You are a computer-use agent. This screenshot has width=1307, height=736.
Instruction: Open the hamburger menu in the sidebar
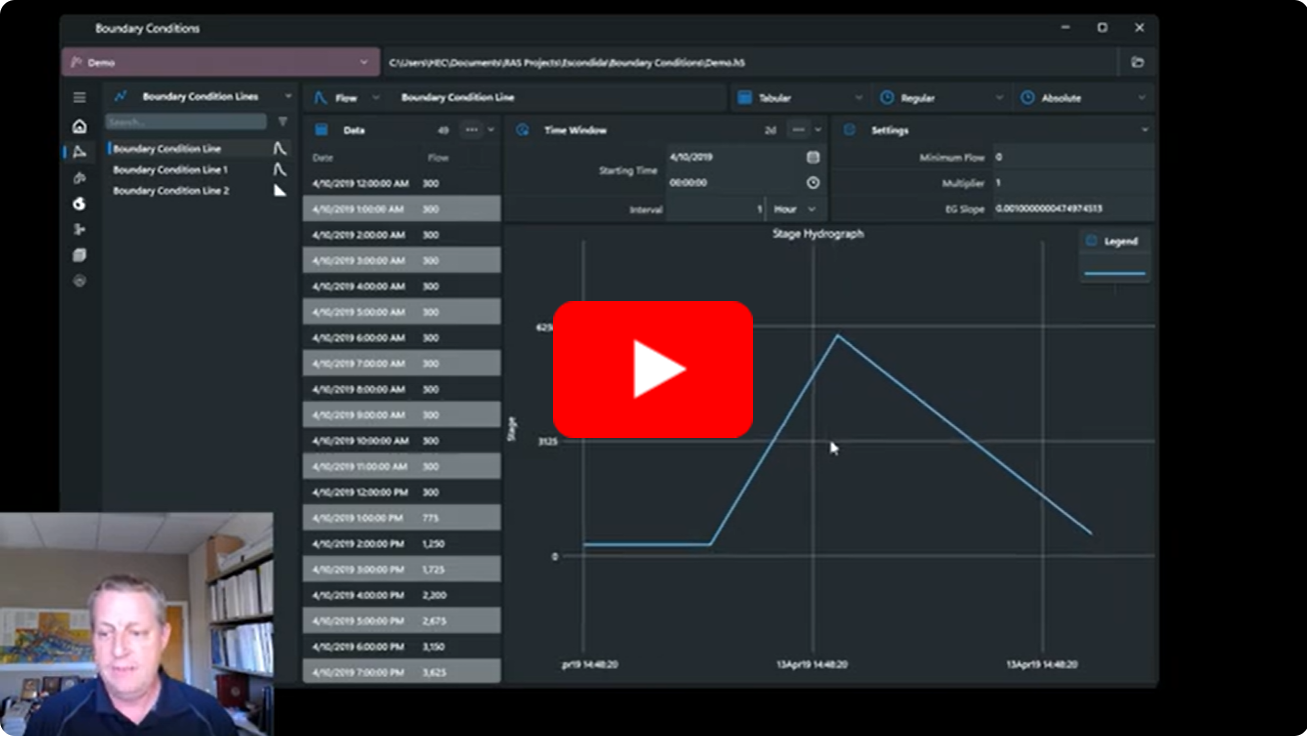[x=79, y=97]
